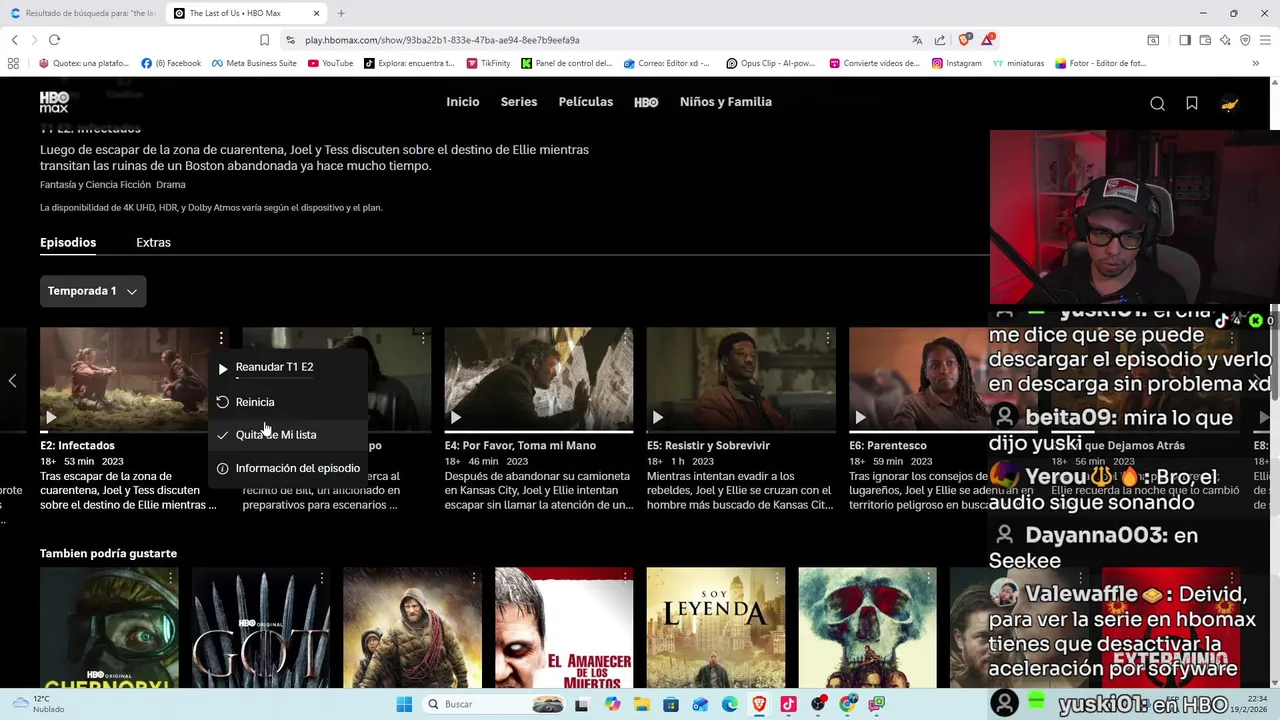Open the browser apps grid icon

[x=13, y=63]
